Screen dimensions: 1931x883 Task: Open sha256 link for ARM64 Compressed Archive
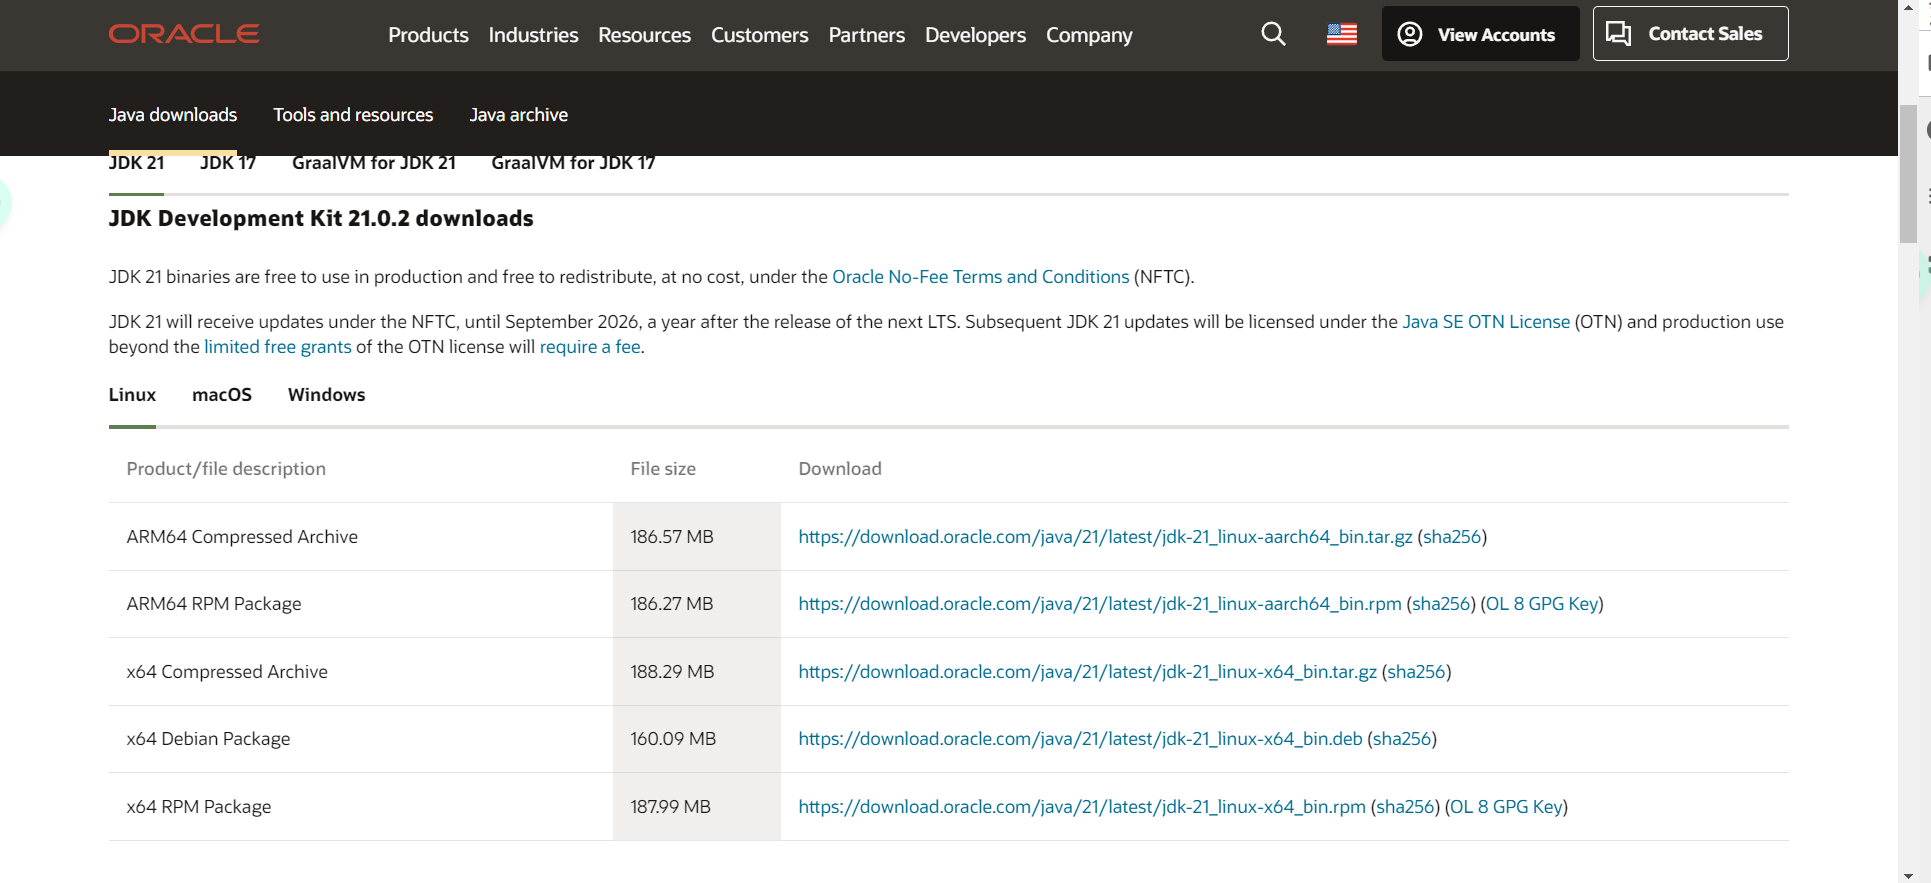(x=1452, y=537)
